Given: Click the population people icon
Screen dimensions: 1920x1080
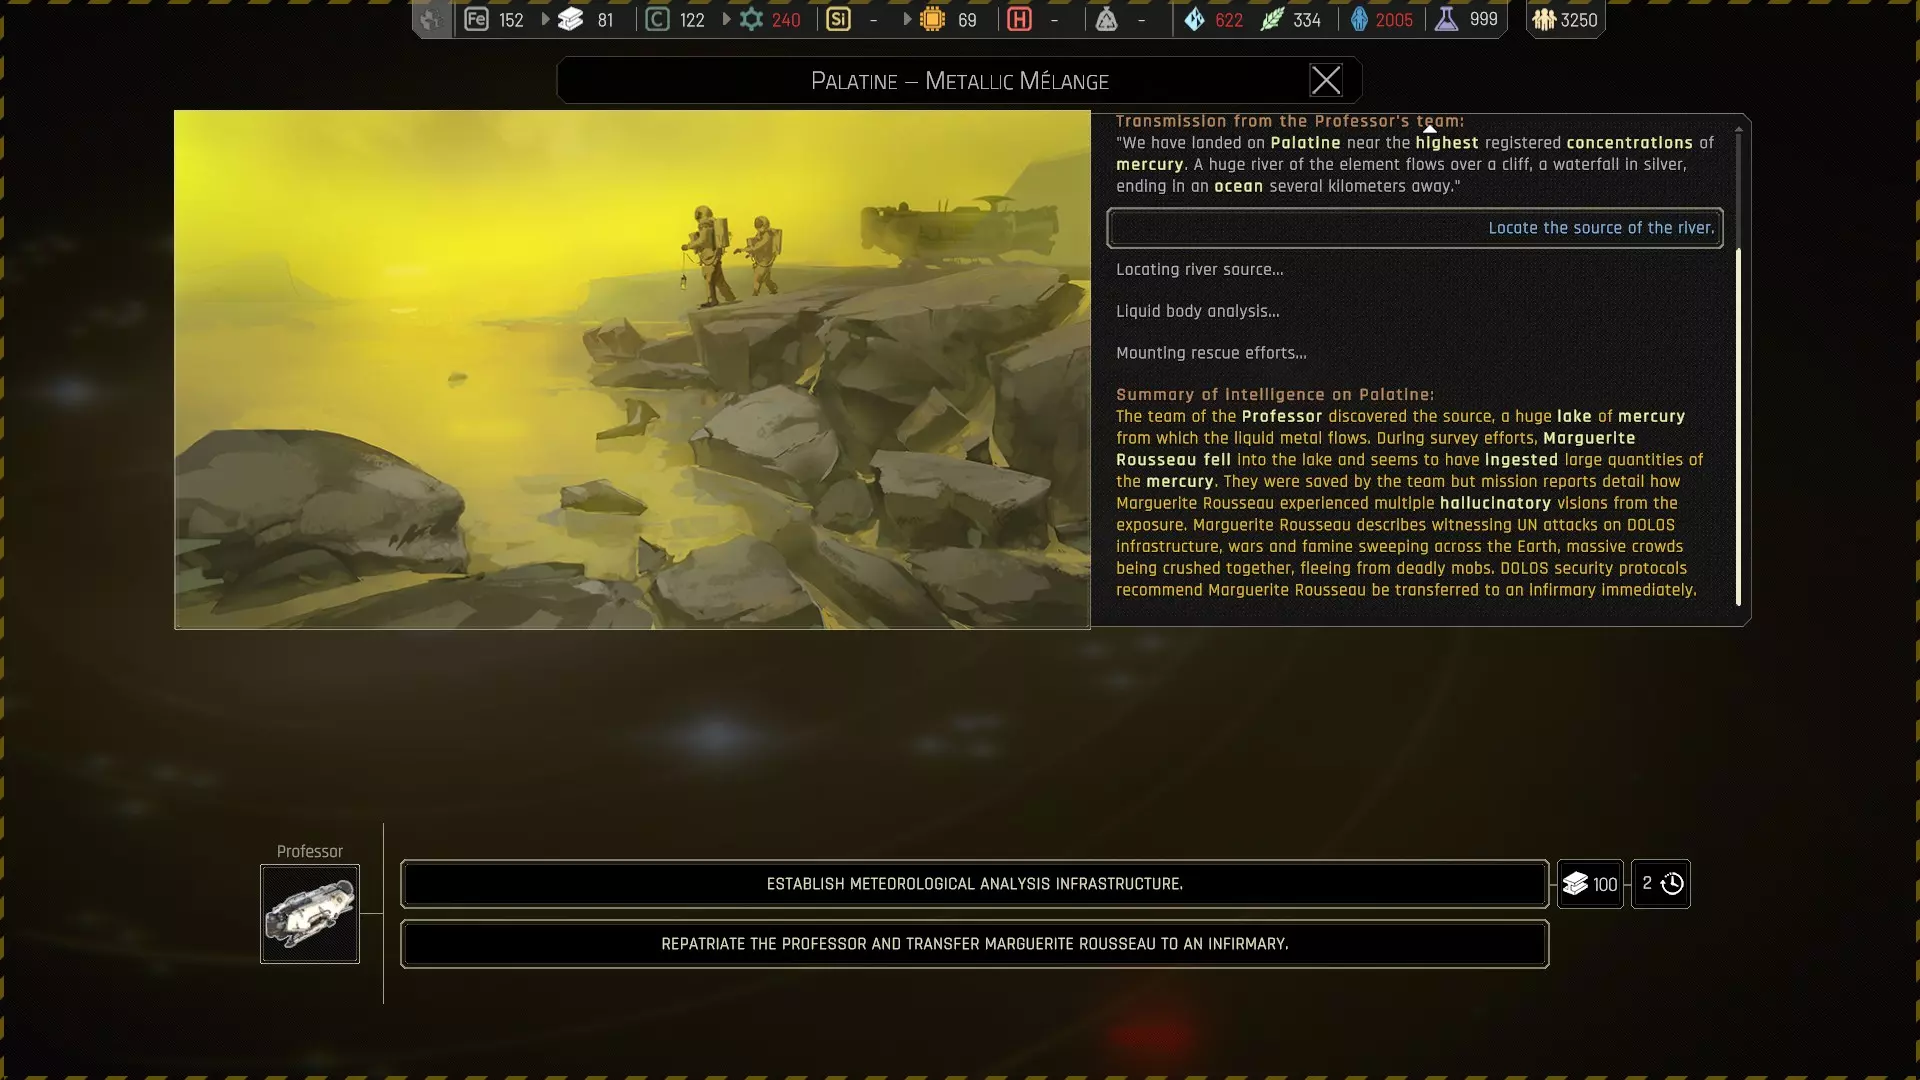Looking at the screenshot, I should pos(1544,19).
